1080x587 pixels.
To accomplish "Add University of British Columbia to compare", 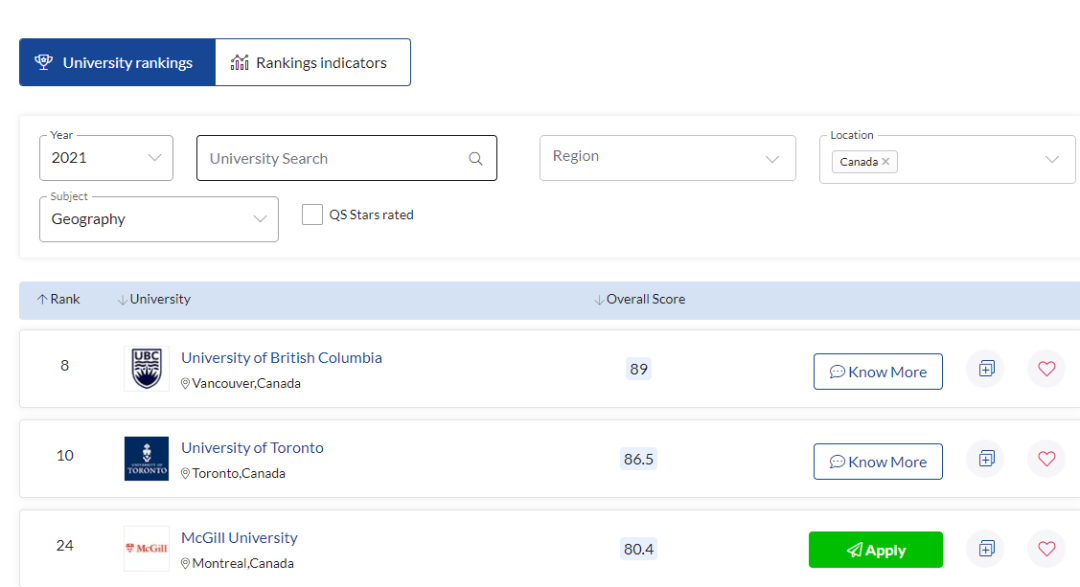I will tap(986, 369).
